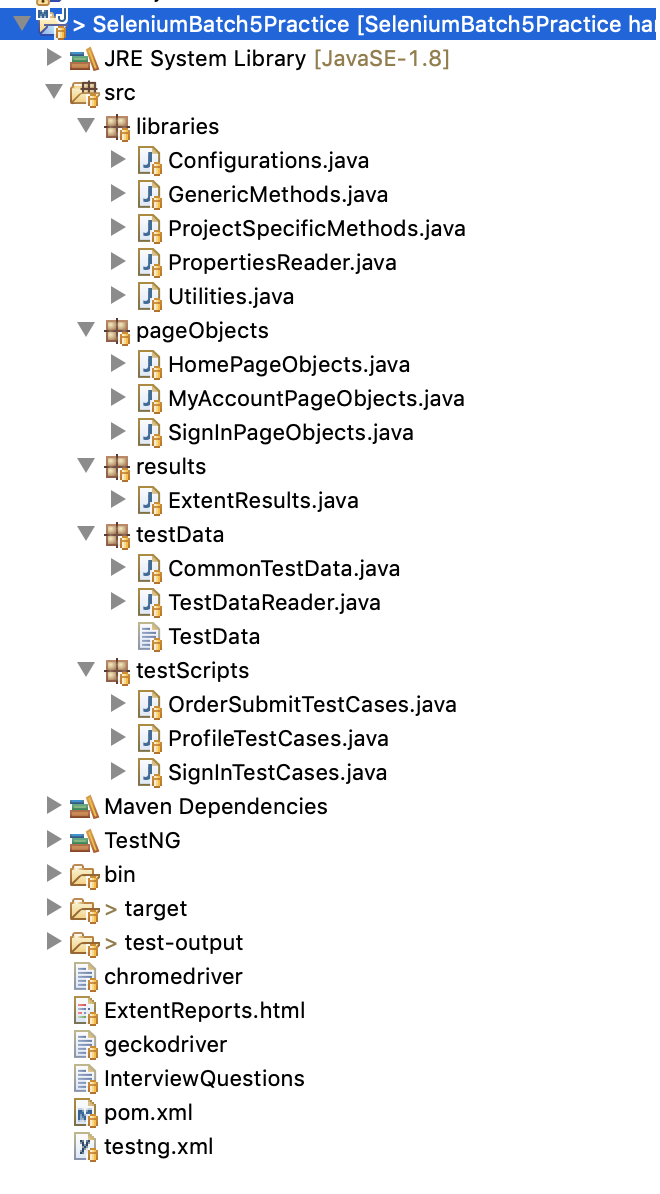The image size is (660, 1194).
Task: Click the GenericMethods.java file icon
Action: point(150,195)
